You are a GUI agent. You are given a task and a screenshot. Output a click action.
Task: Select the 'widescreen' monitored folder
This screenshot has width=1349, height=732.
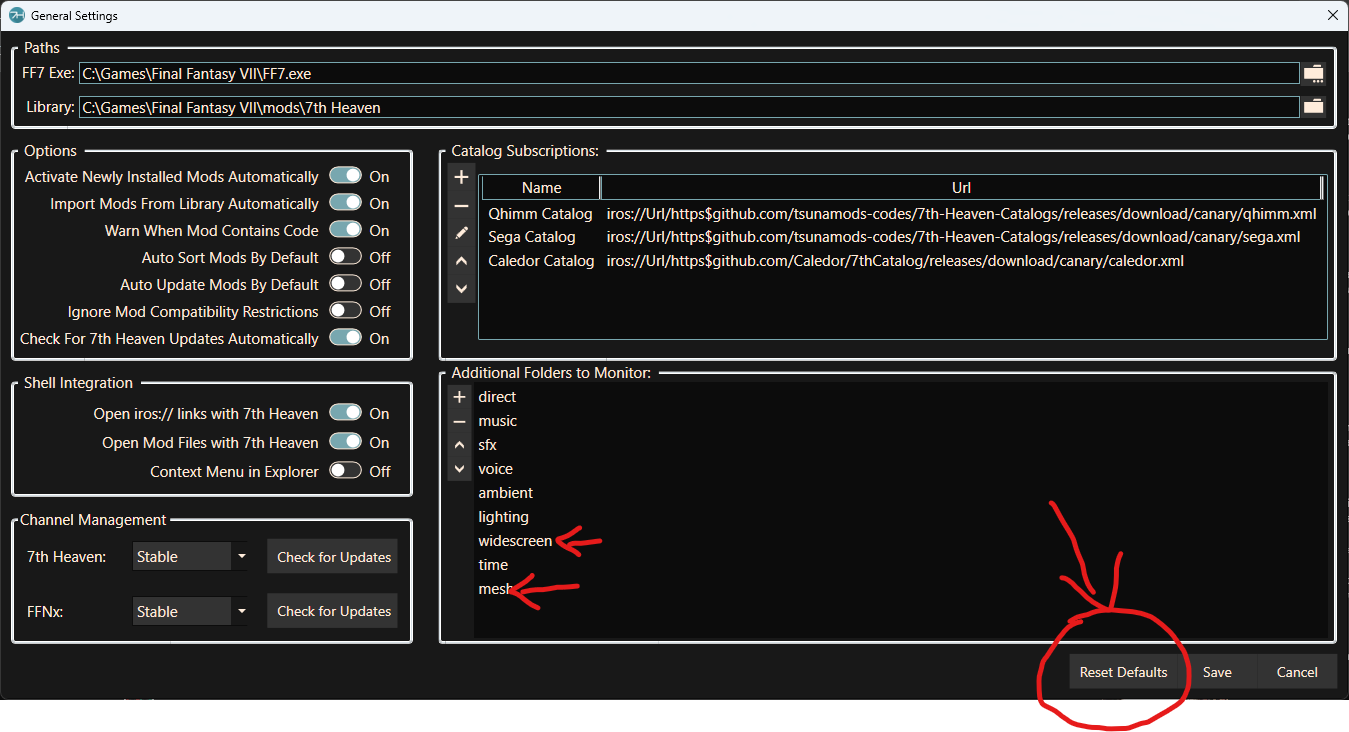[515, 541]
